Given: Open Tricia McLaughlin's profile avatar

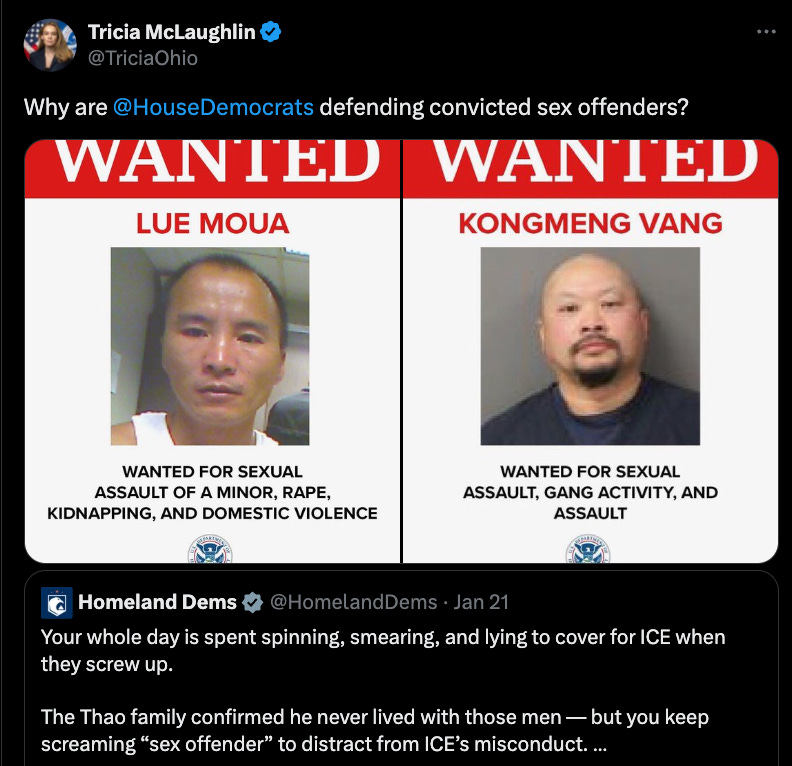Looking at the screenshot, I should click(50, 45).
